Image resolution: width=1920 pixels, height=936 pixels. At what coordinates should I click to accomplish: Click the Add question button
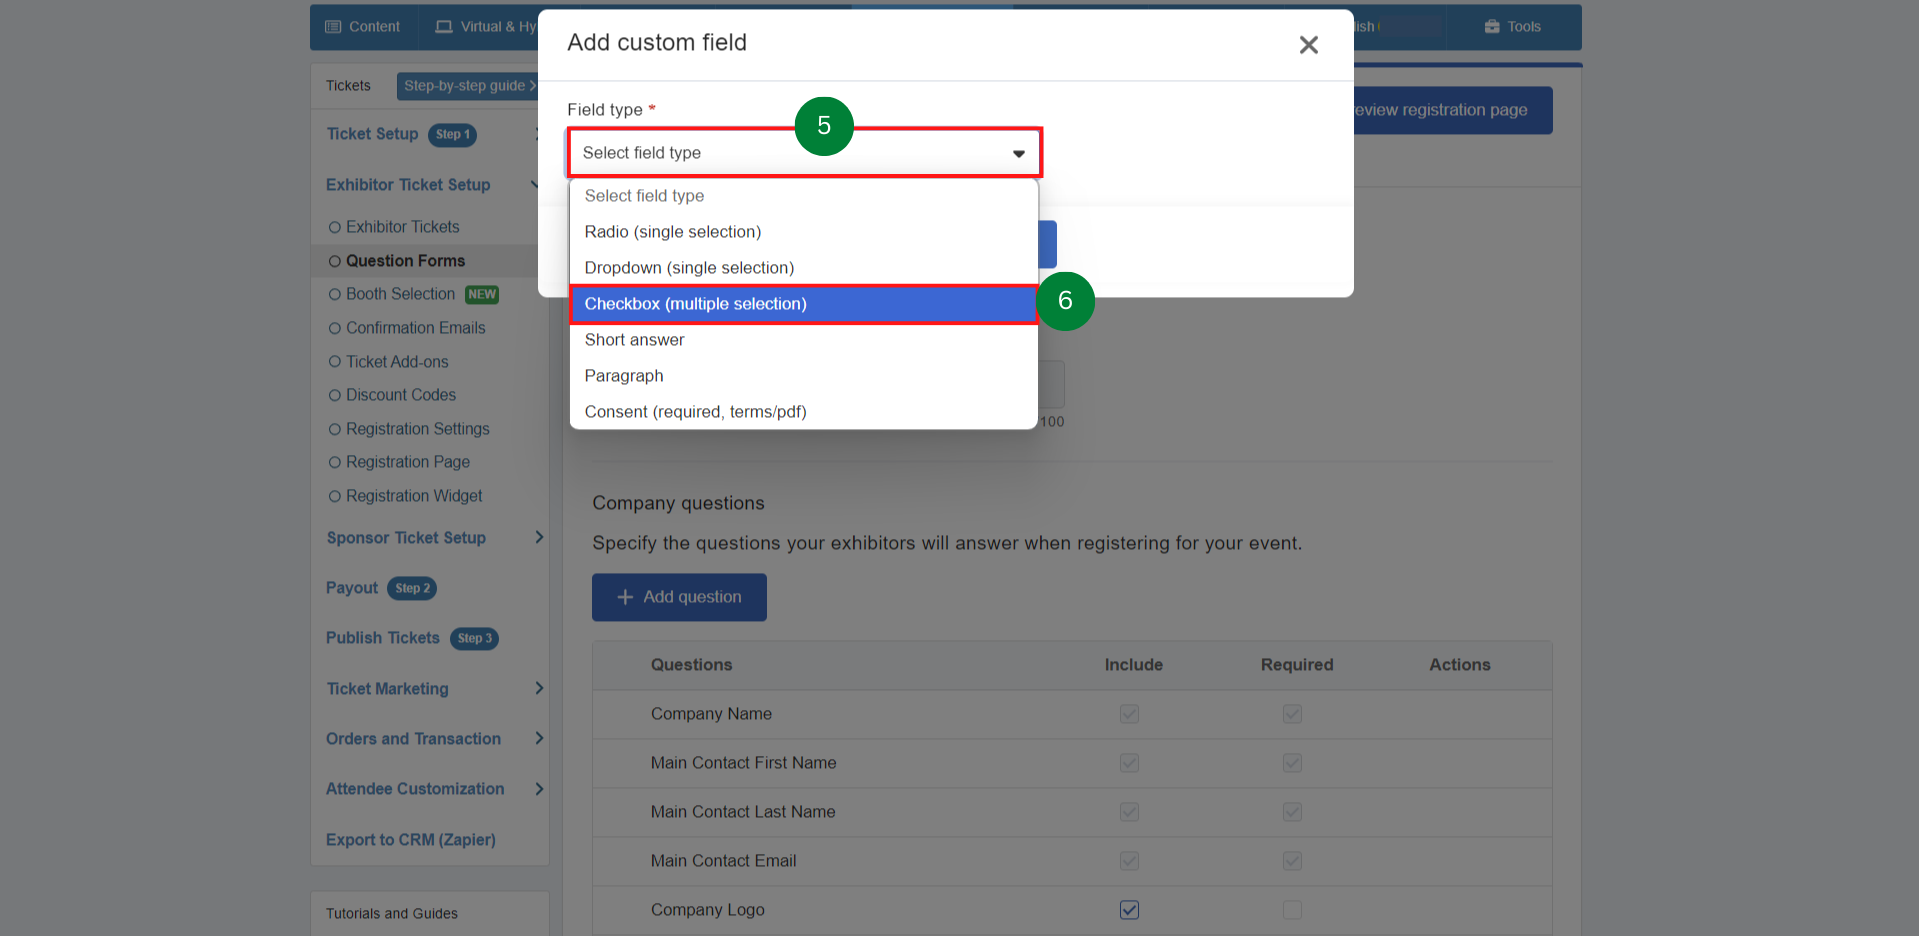(679, 597)
